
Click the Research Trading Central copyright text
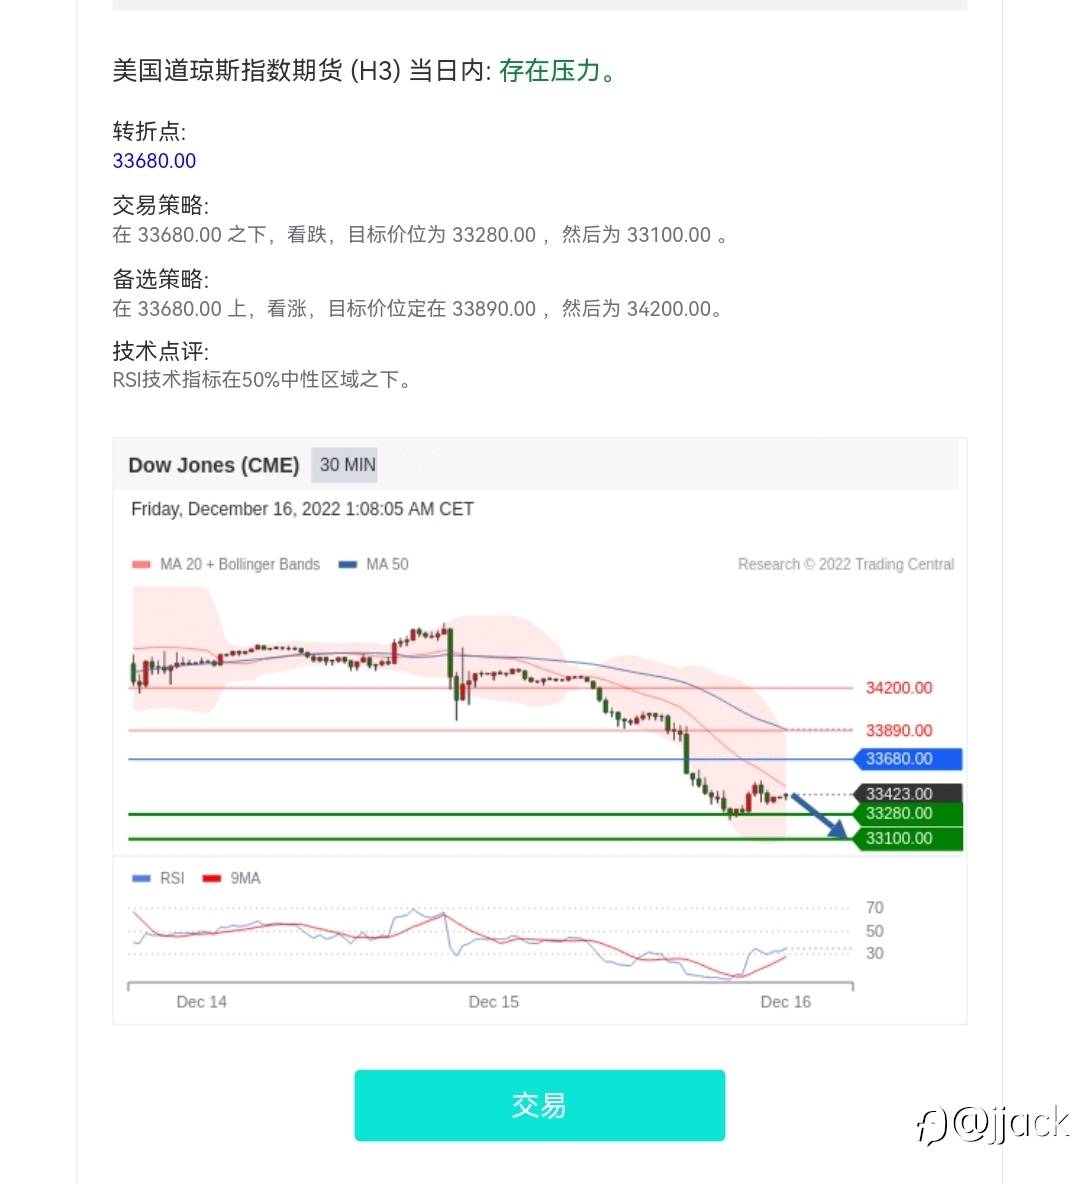click(846, 564)
